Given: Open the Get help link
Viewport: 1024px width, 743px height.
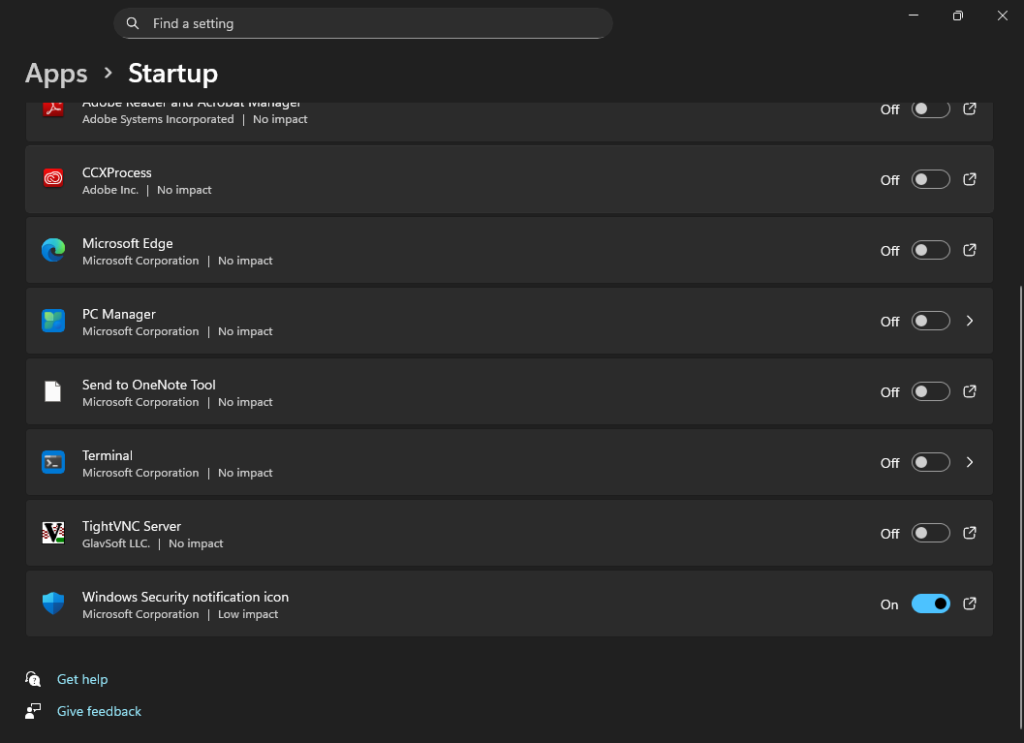Looking at the screenshot, I should [x=83, y=679].
